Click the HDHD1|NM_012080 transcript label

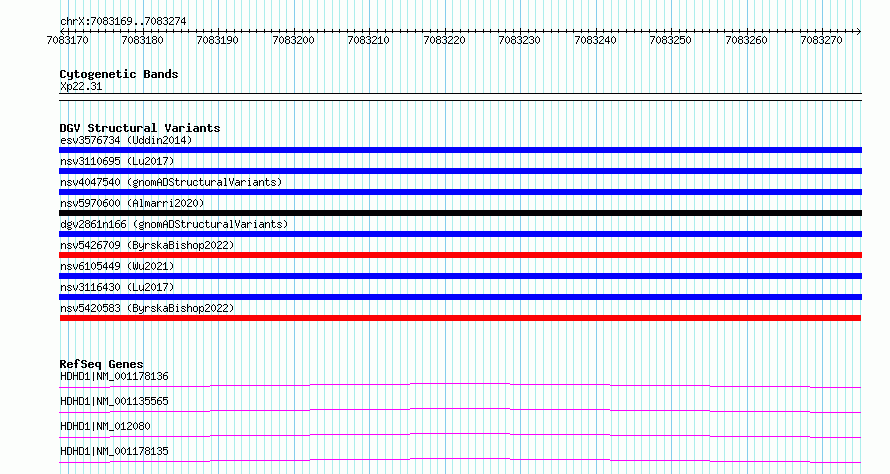[x=105, y=426]
